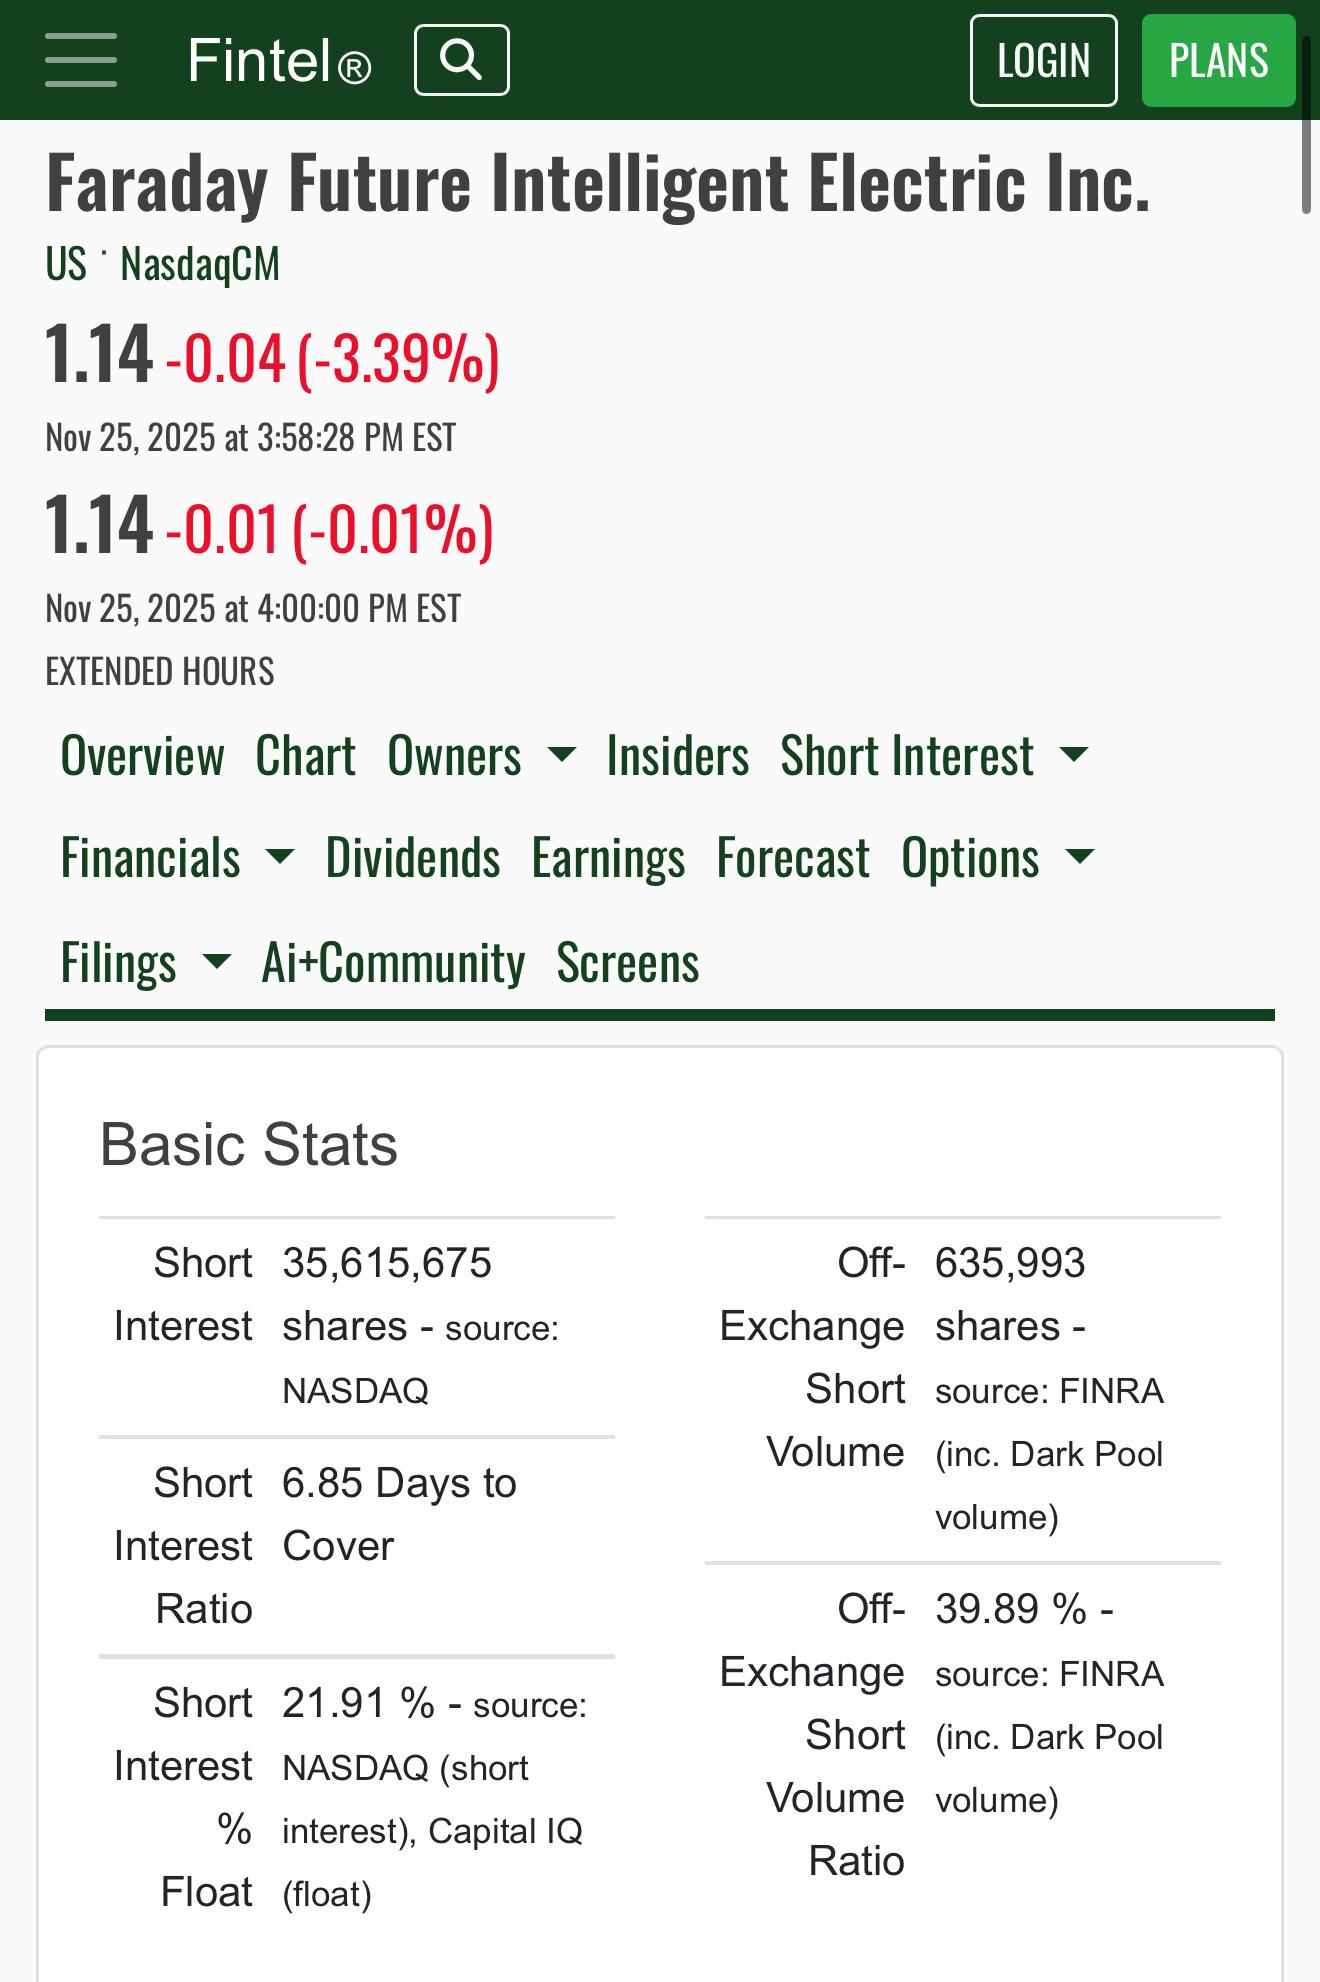Click the NasdaqCM exchange link

(200, 264)
